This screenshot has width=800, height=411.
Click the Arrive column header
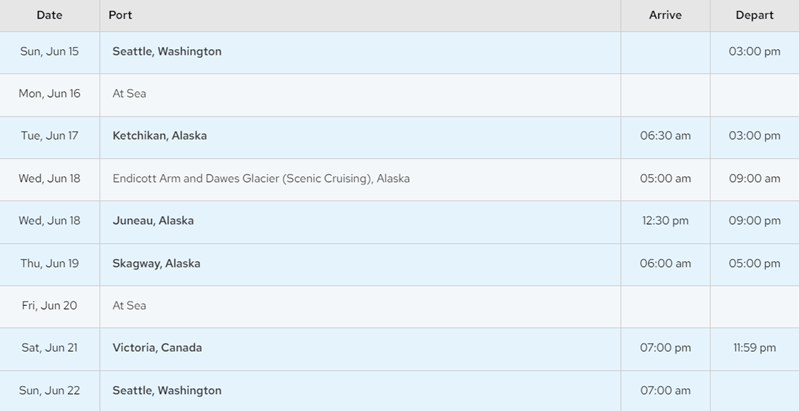[665, 16]
